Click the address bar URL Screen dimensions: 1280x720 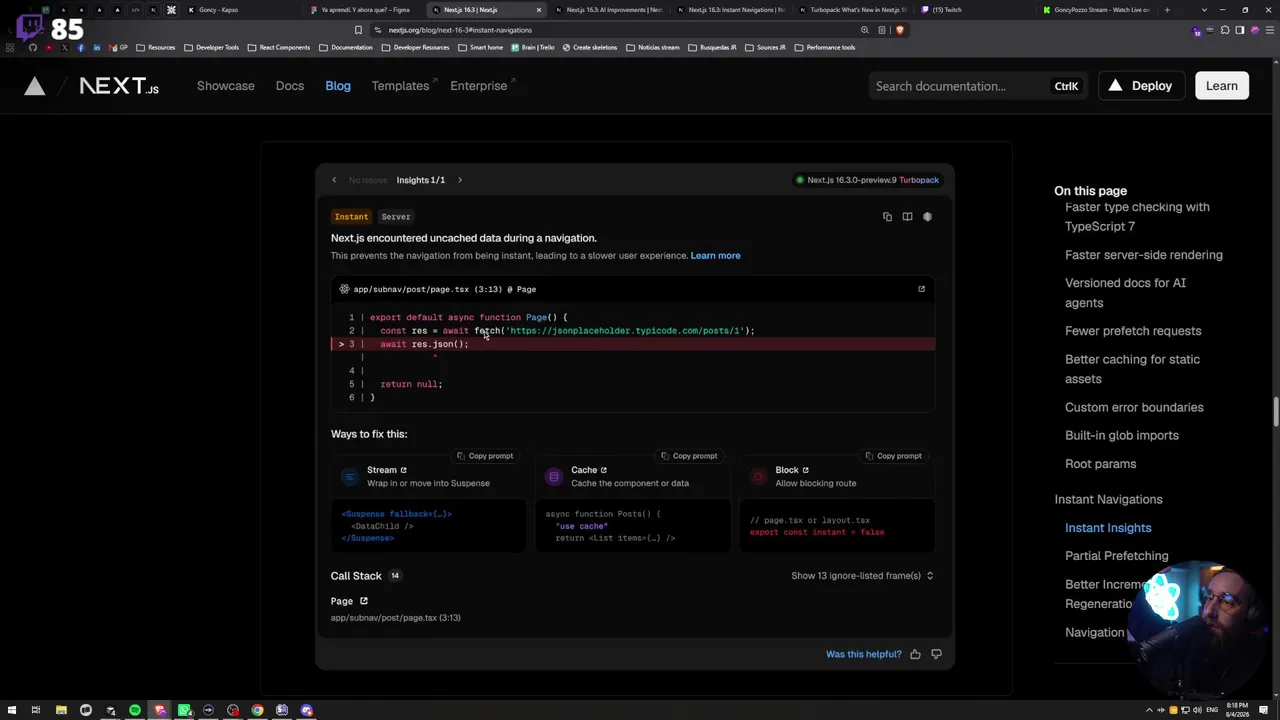pyautogui.click(x=460, y=30)
